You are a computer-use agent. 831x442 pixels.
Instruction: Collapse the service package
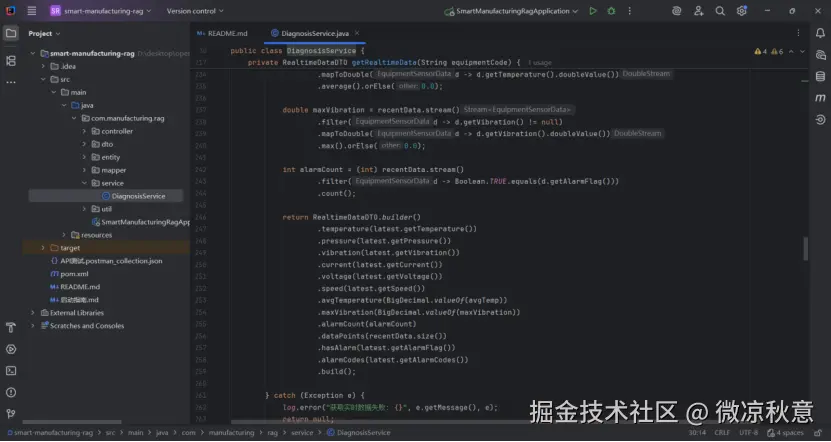pos(84,183)
